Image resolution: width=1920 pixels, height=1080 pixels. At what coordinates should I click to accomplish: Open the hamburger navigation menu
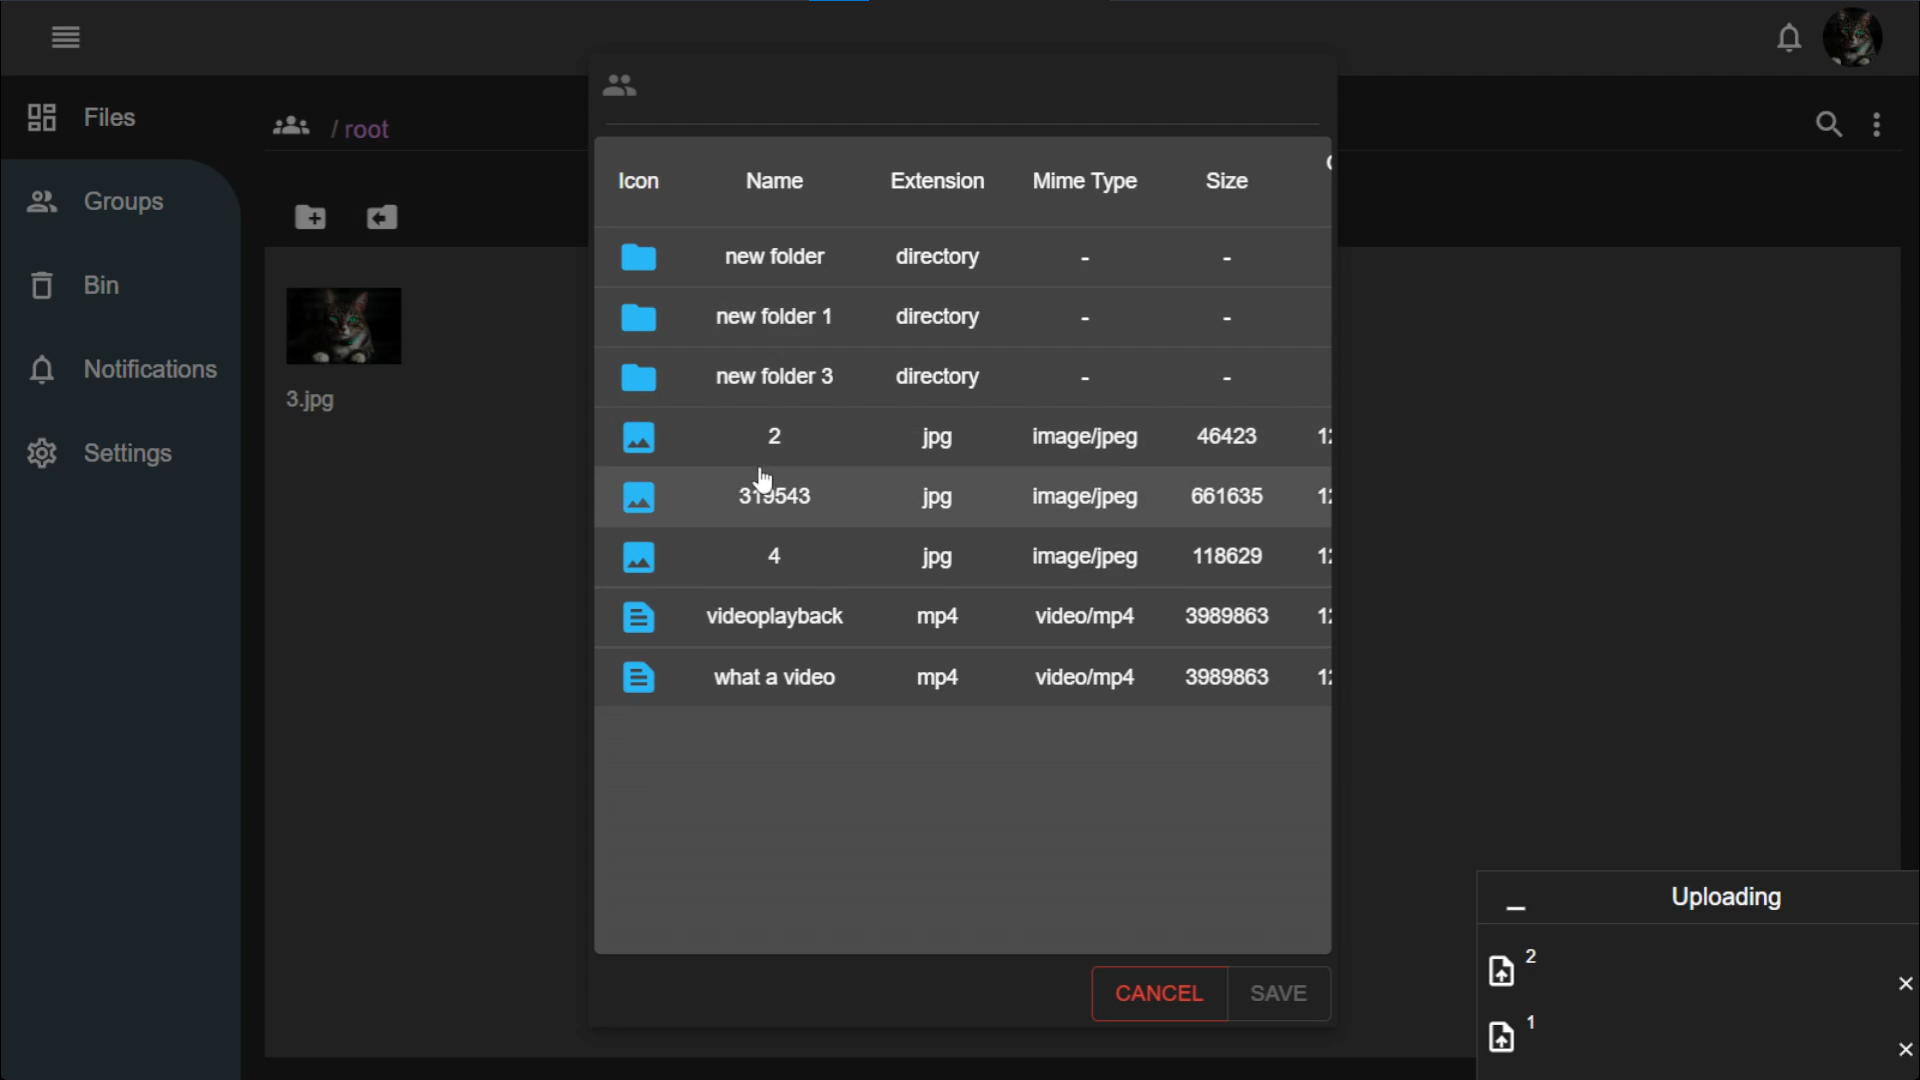(65, 37)
